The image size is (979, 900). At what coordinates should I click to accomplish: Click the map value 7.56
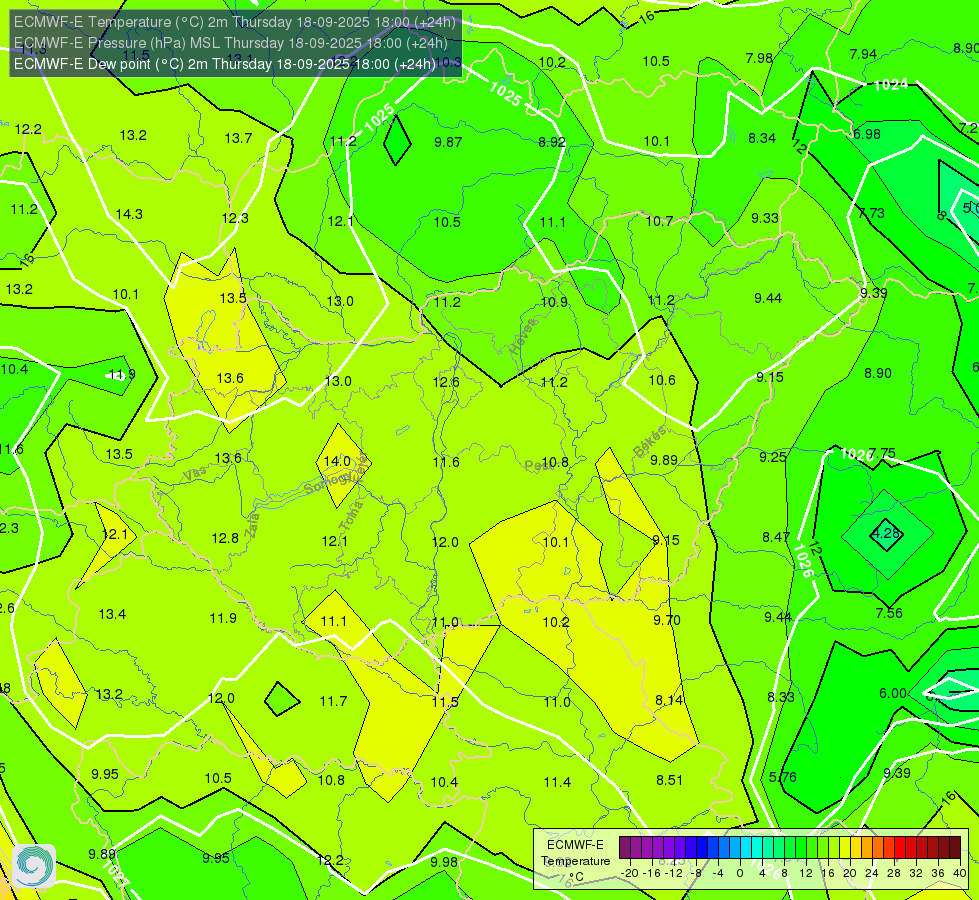[889, 613]
